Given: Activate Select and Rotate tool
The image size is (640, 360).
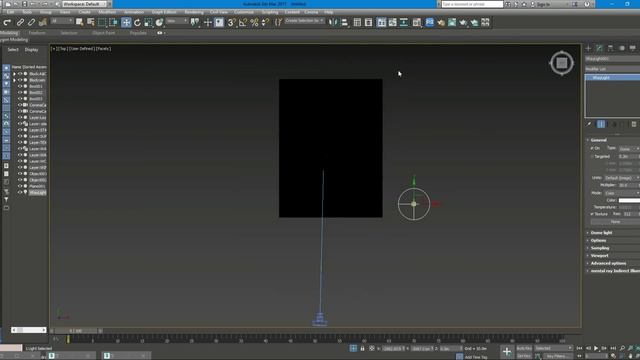Looking at the screenshot, I should click(137, 22).
